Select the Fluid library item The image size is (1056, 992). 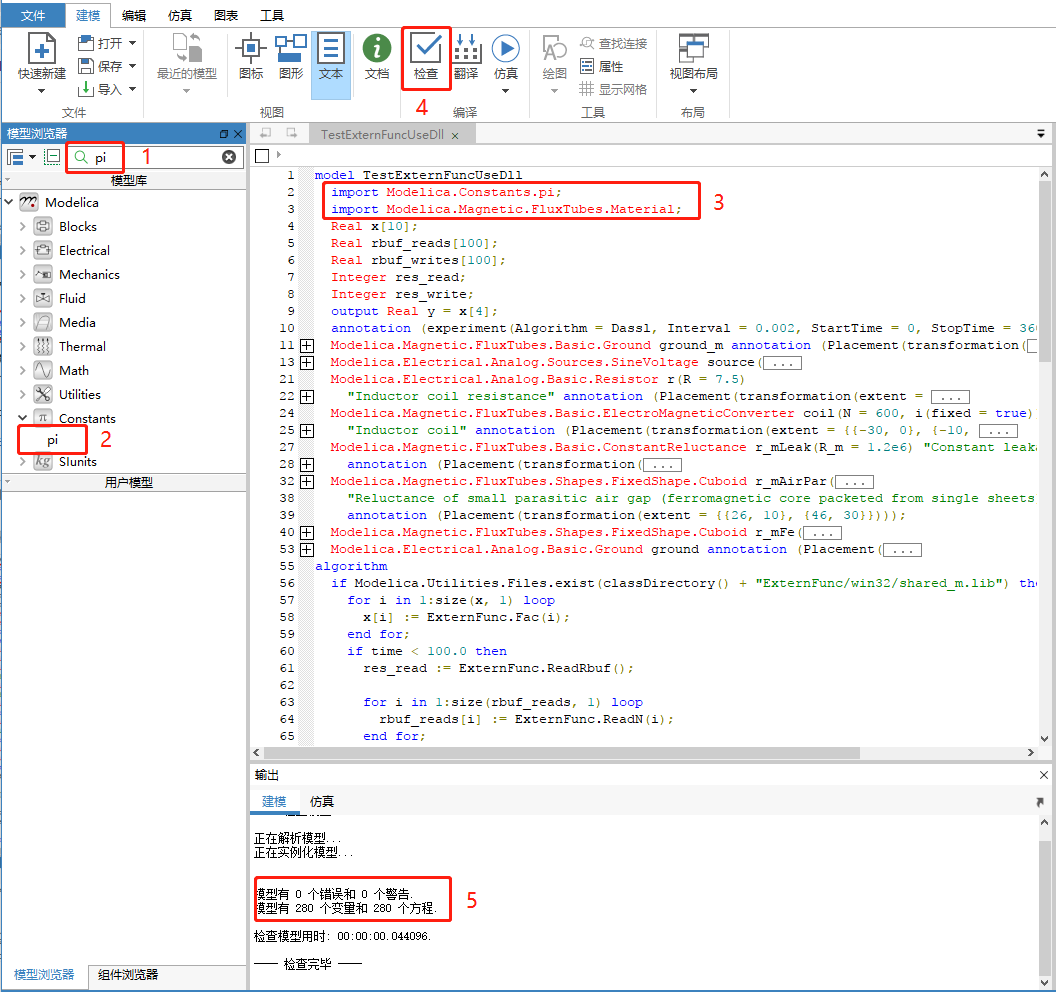pos(72,298)
